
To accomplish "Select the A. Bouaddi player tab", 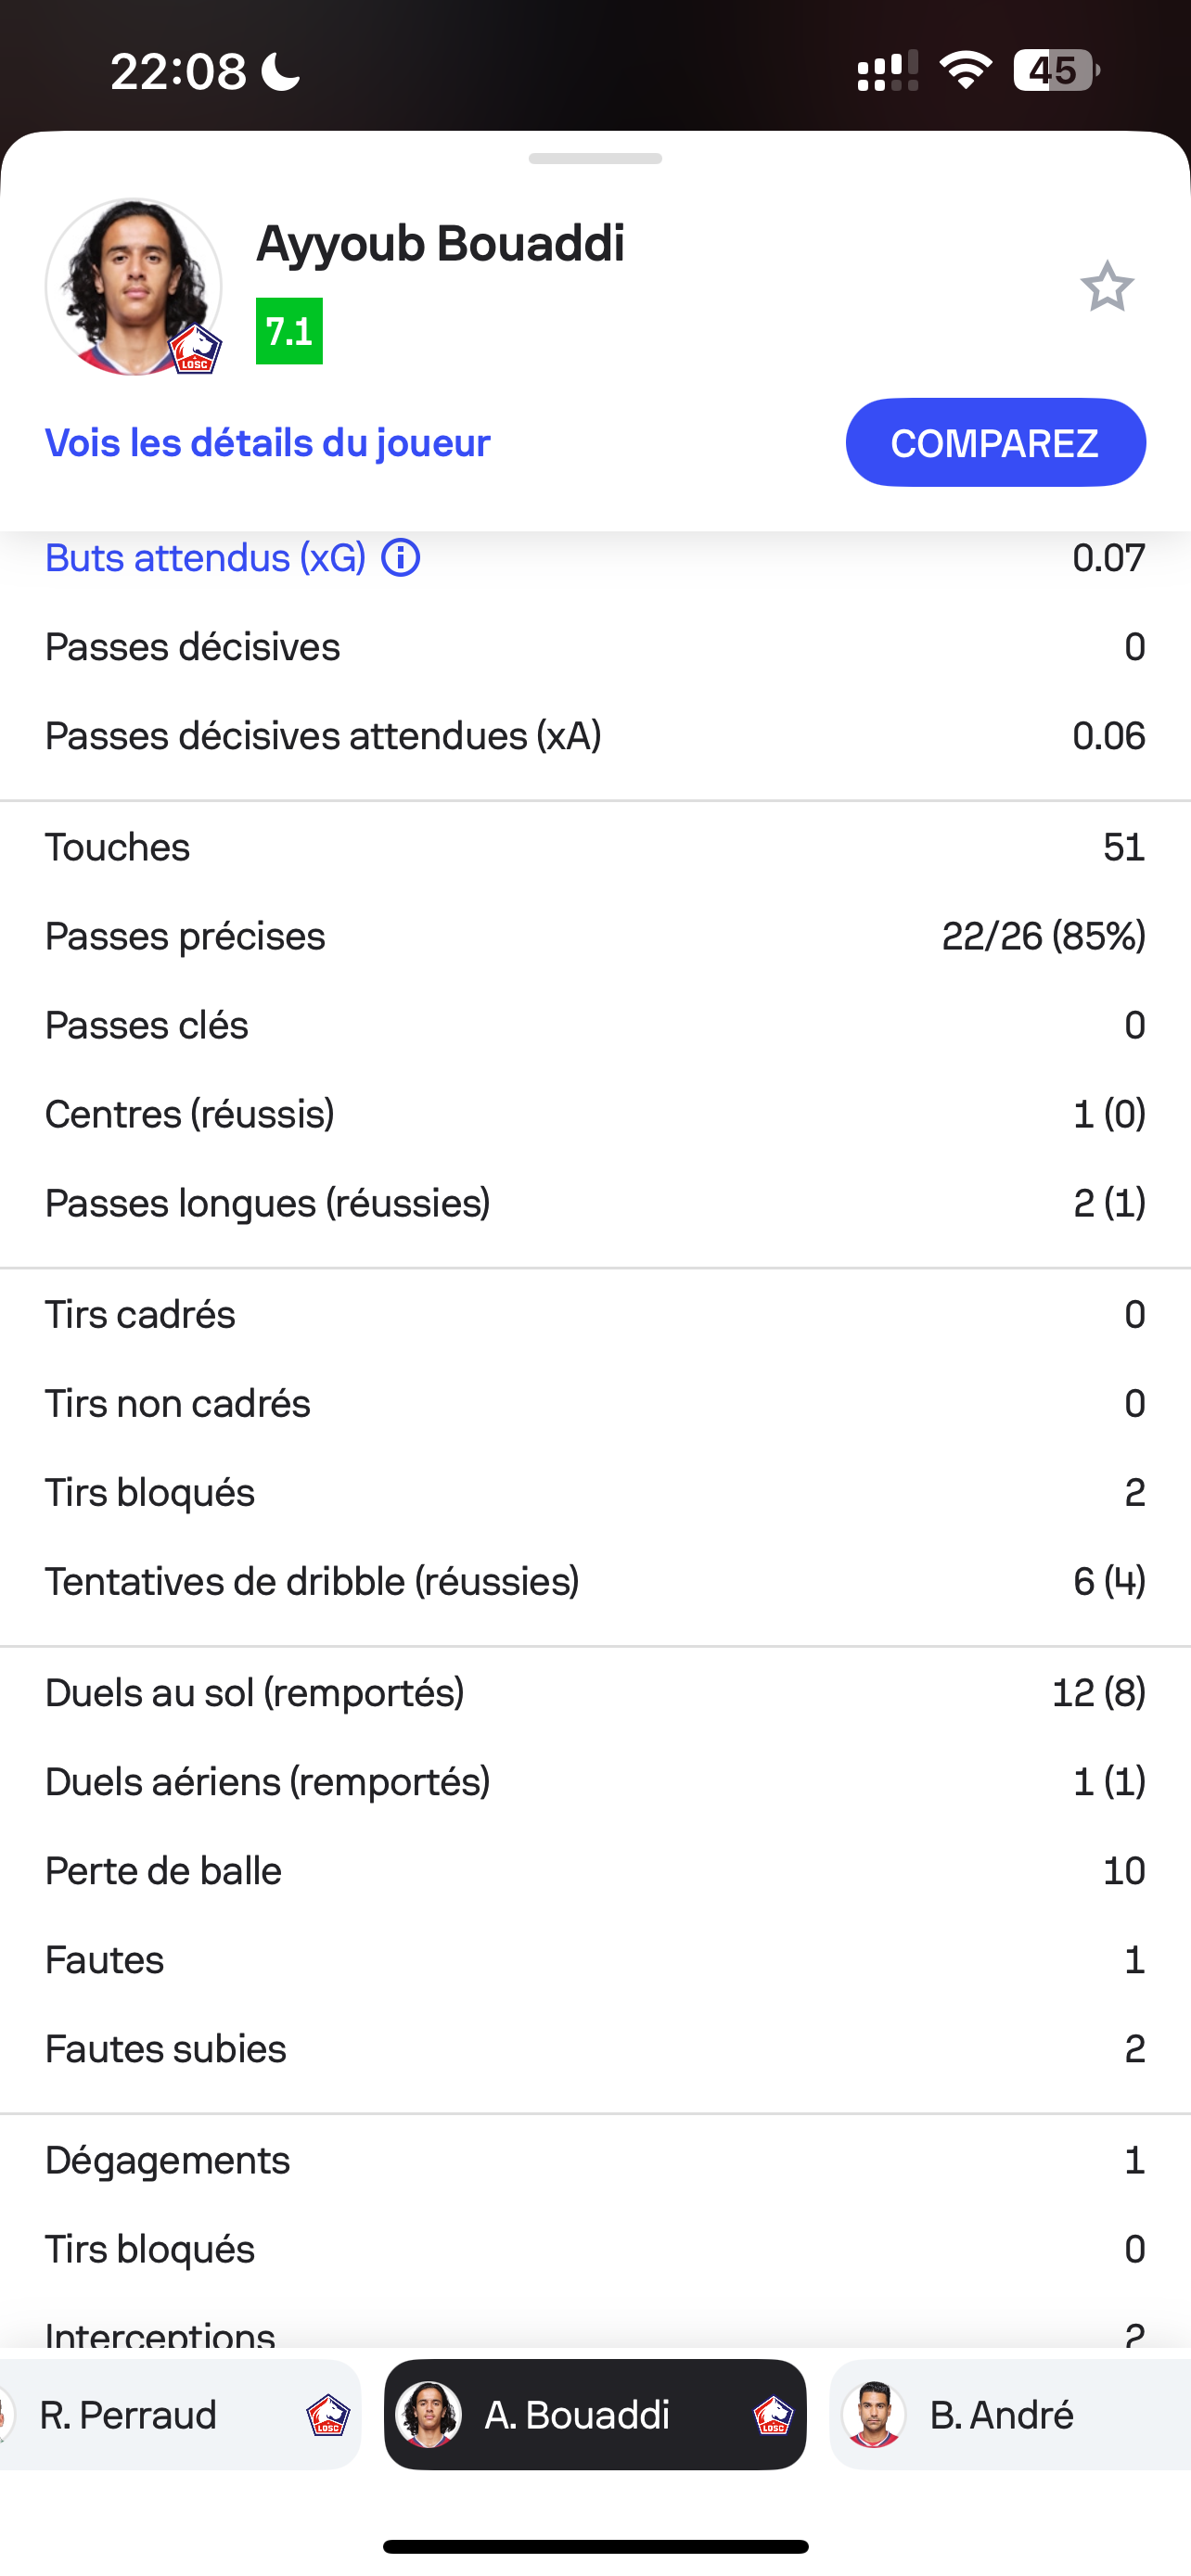I will (595, 2414).
